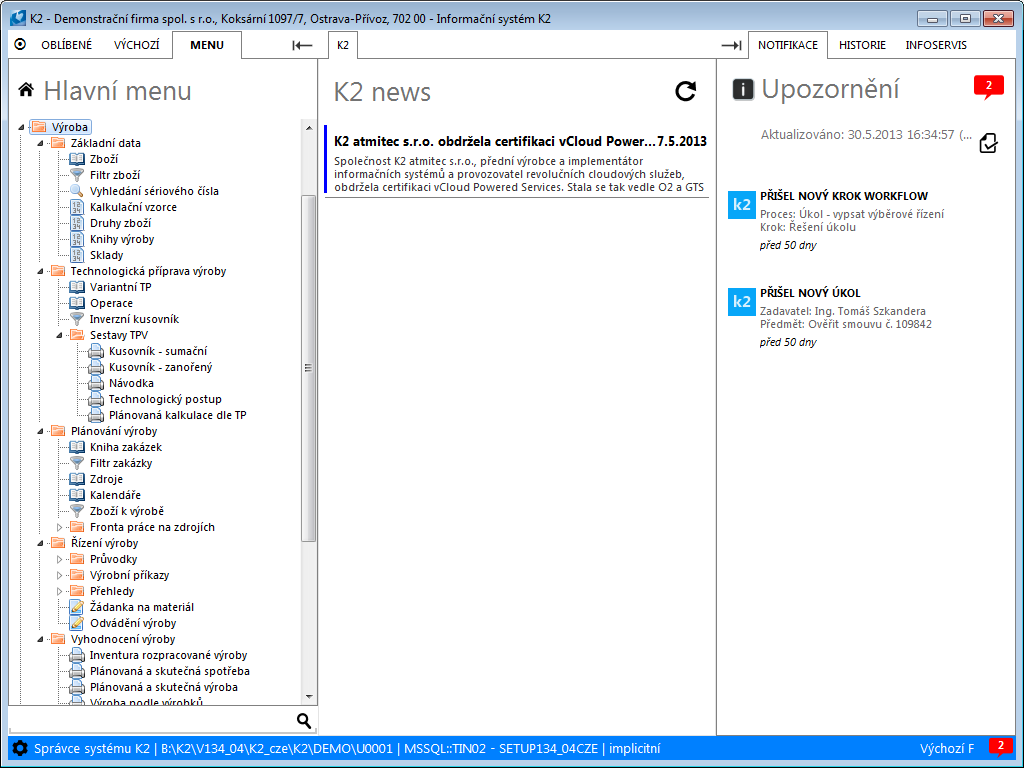Click the circle icon left of OBLÍBENÉ
Screen dimensions: 1024x768
click(x=20, y=44)
